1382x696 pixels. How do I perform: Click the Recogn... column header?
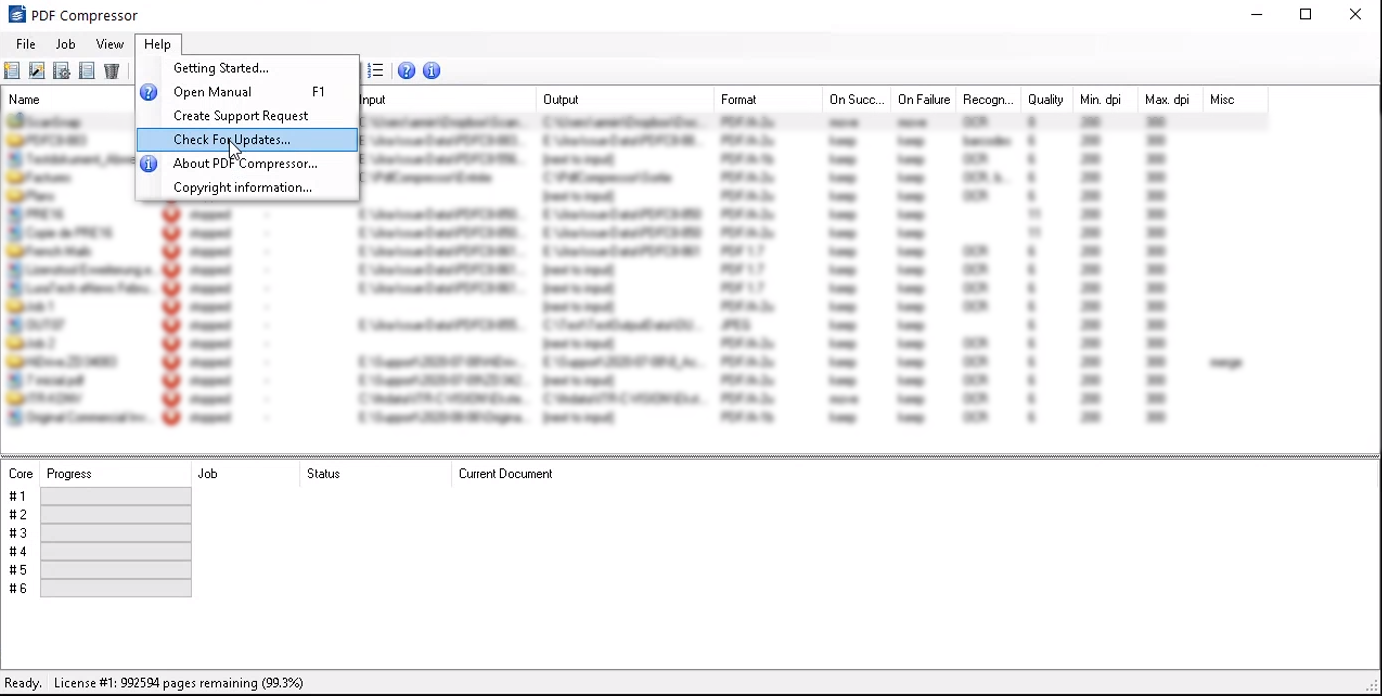[988, 100]
